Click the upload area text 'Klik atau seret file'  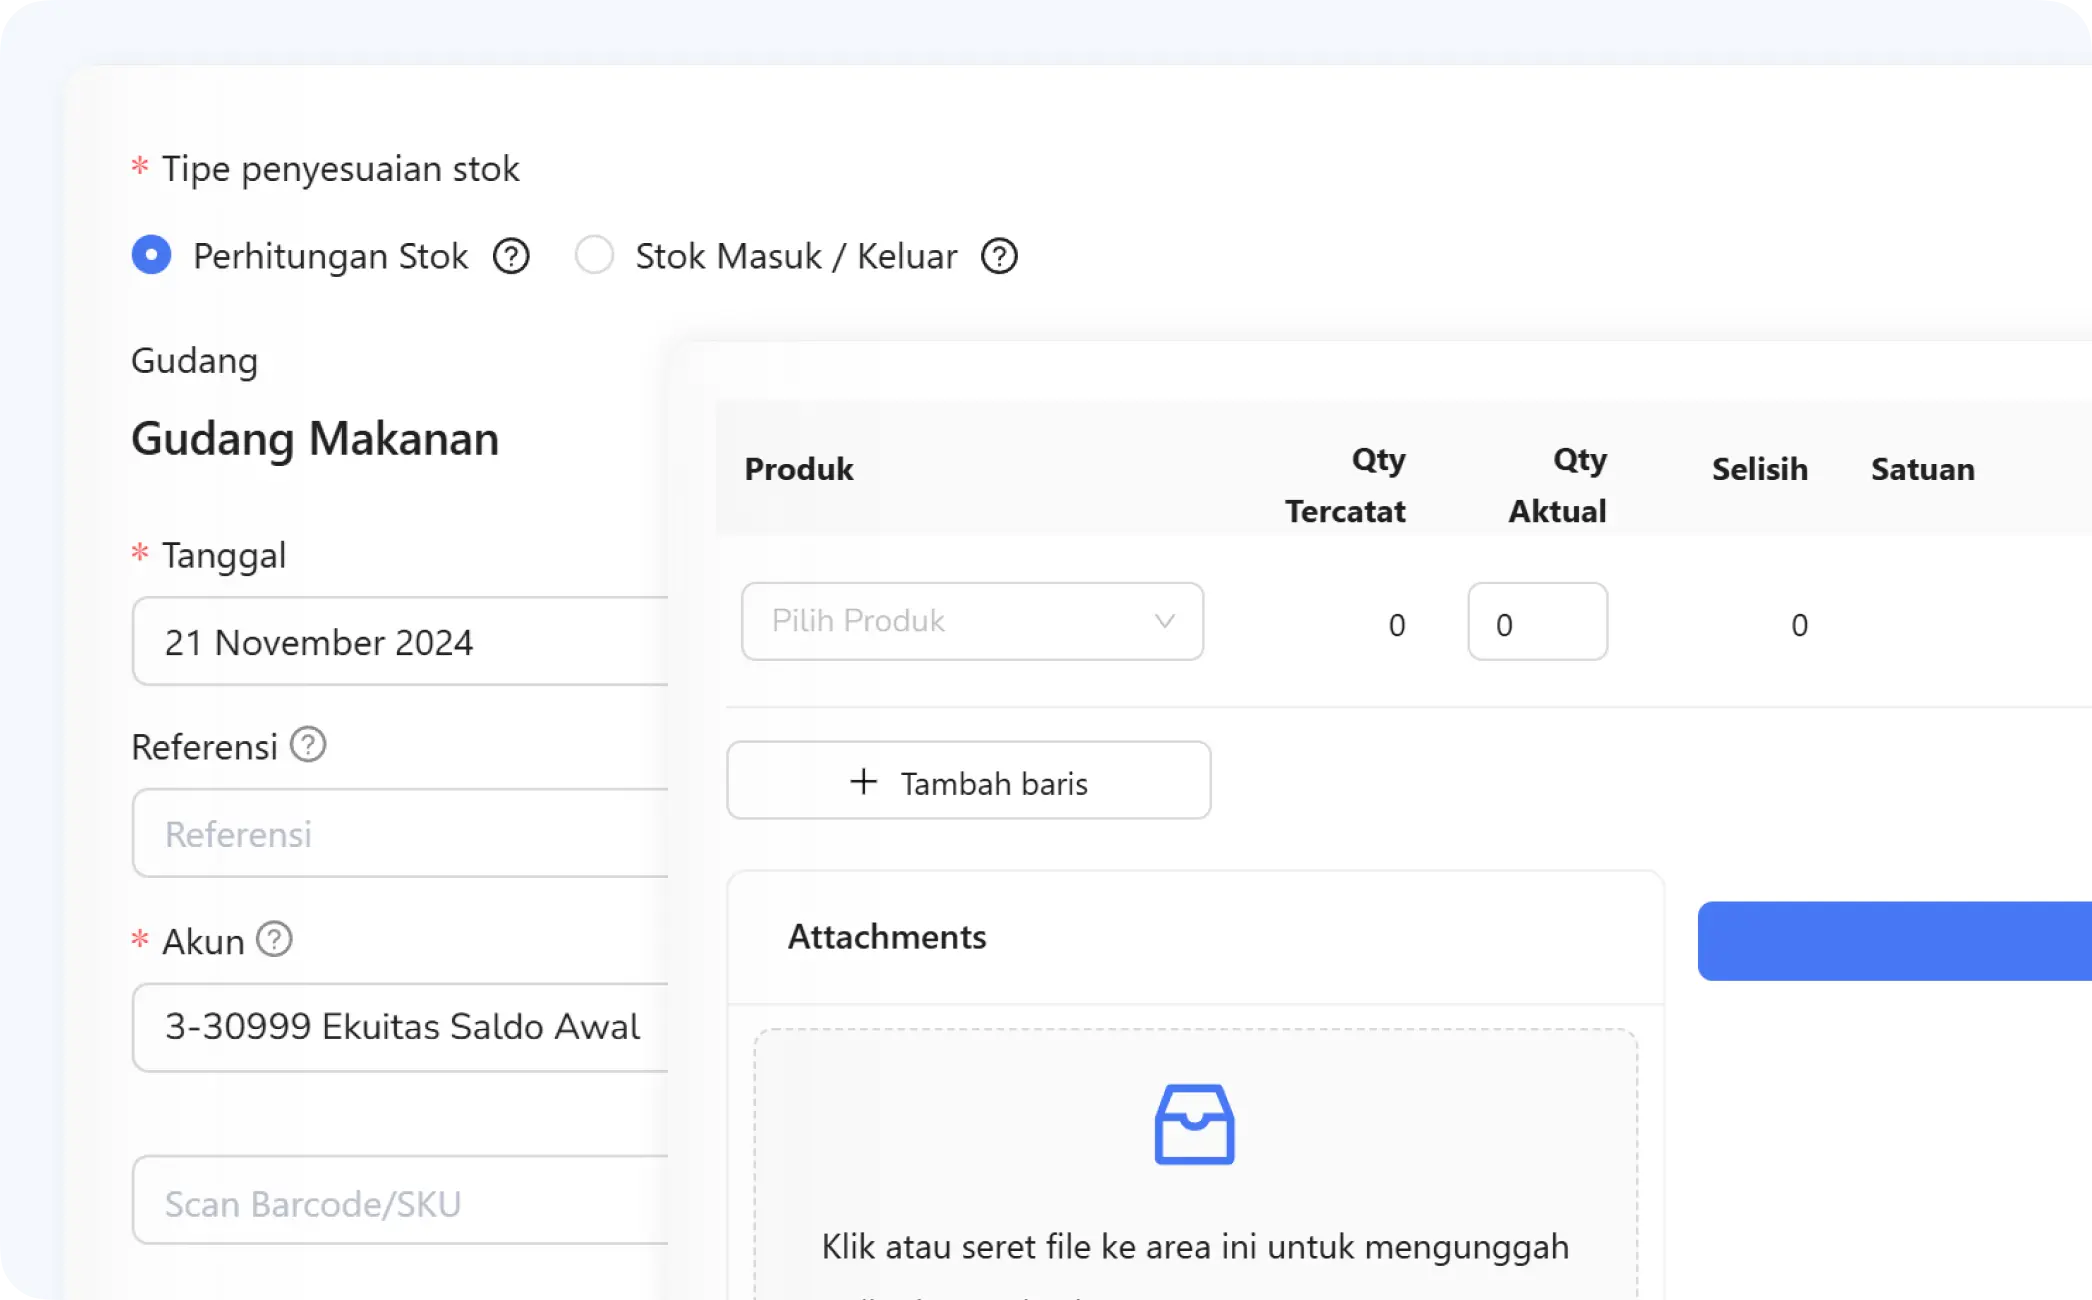1195,1247
